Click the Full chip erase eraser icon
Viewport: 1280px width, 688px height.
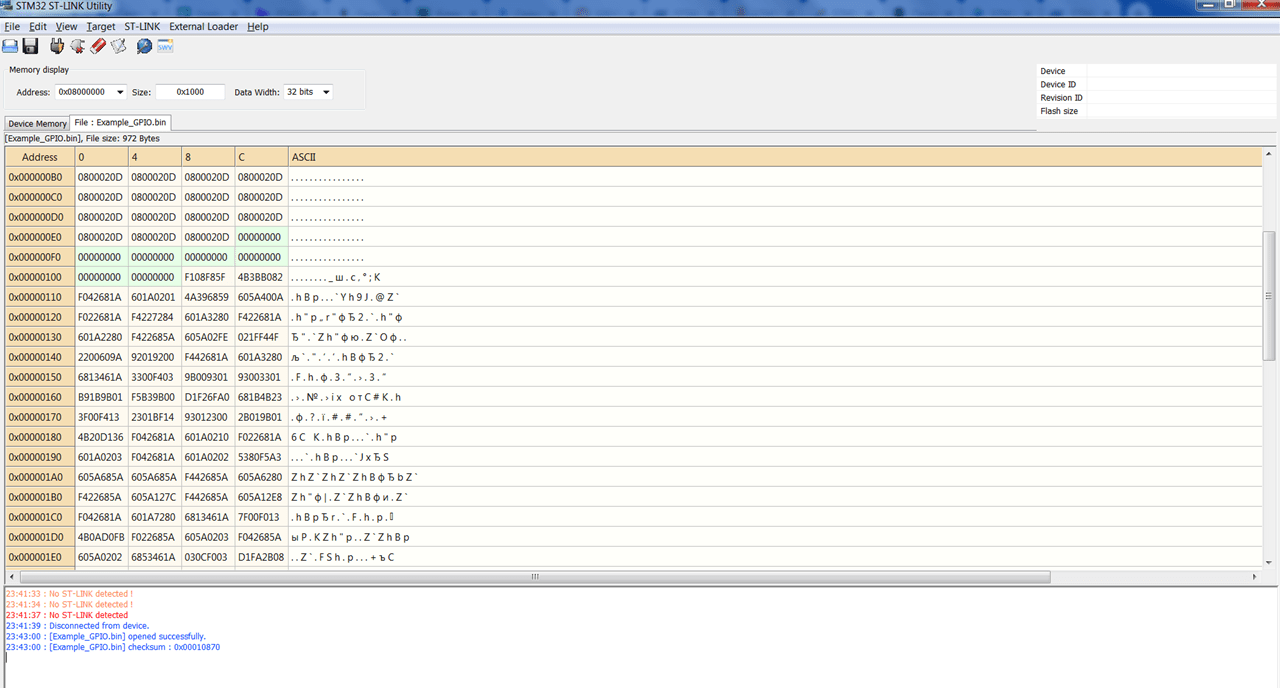[98, 46]
